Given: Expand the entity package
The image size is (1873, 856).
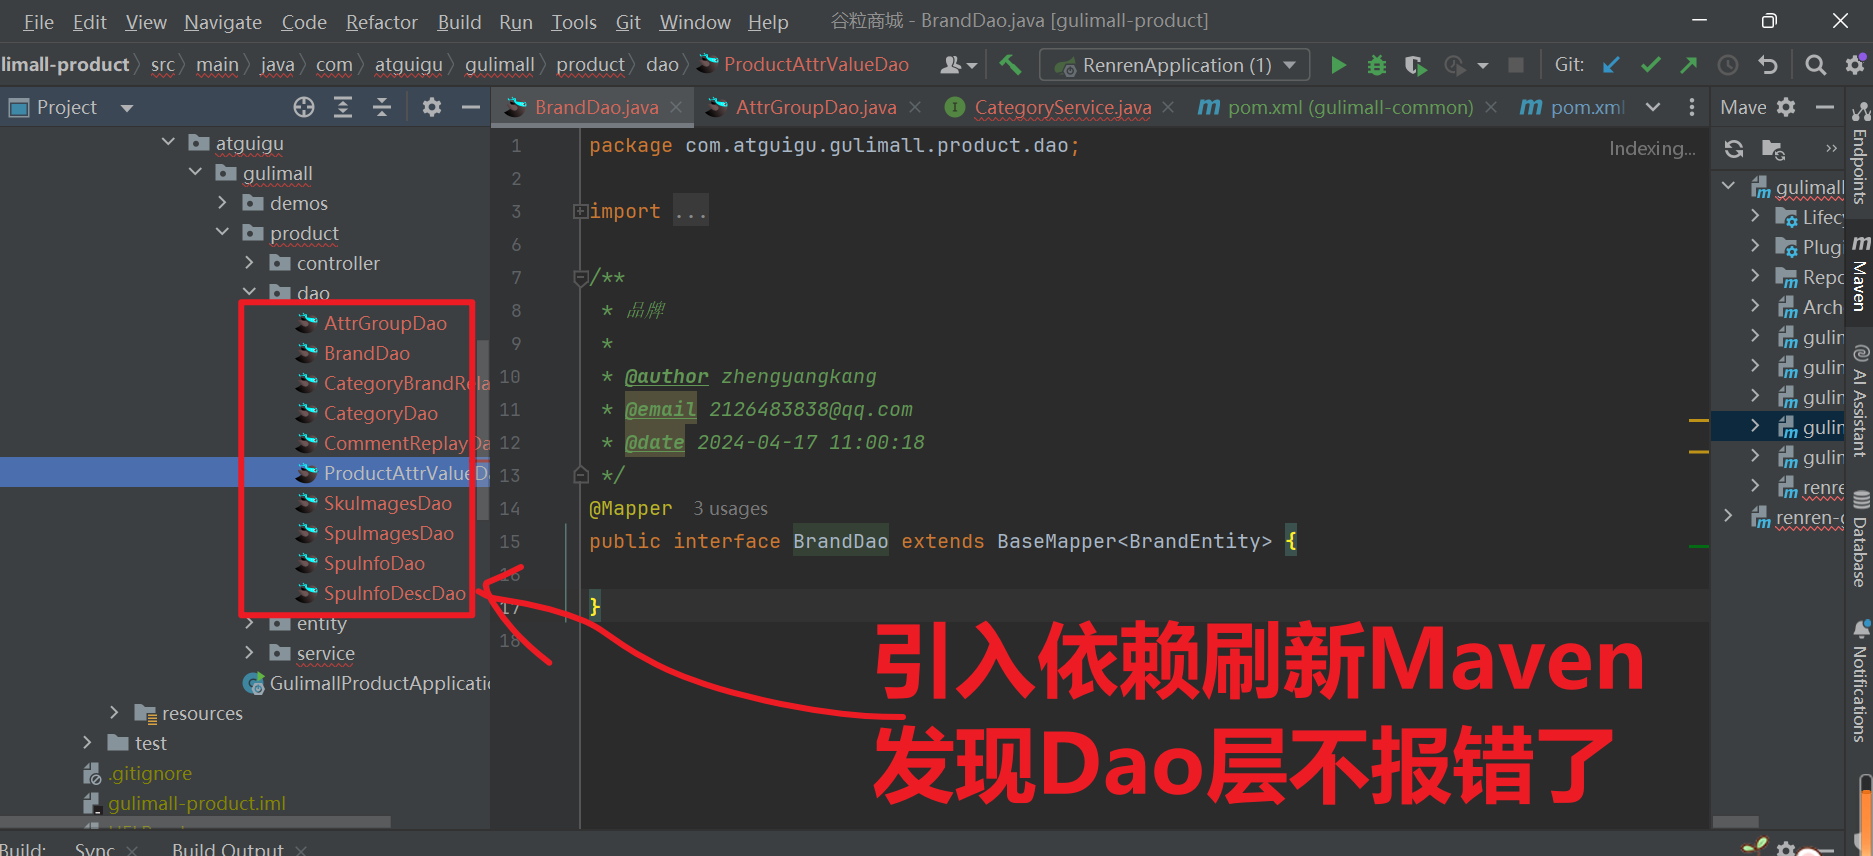Looking at the screenshot, I should [x=249, y=623].
